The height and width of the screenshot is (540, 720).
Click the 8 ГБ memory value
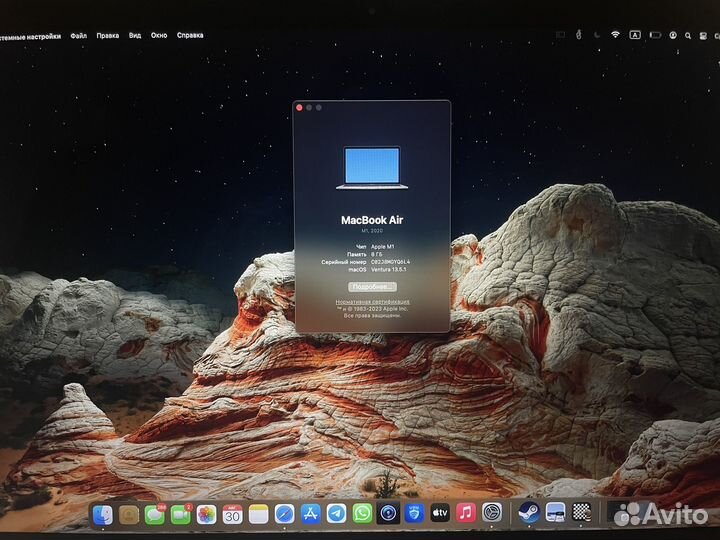click(x=377, y=254)
